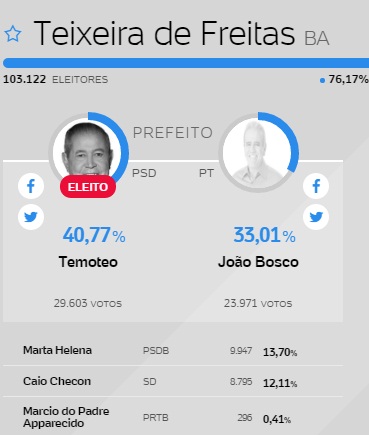The width and height of the screenshot is (369, 435).
Task: Open Temoteo's candidate photo
Action: click(x=88, y=152)
